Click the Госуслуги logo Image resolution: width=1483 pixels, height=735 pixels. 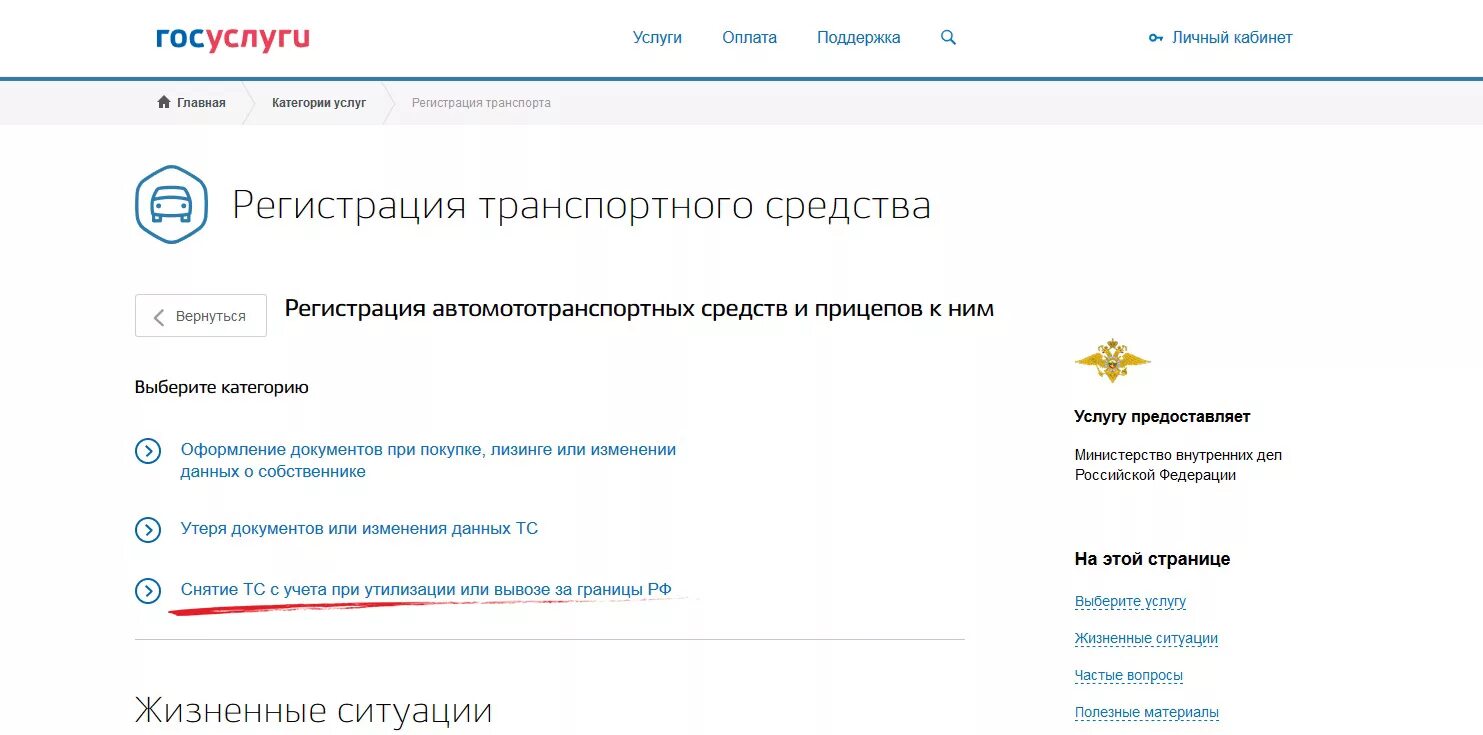tap(232, 39)
